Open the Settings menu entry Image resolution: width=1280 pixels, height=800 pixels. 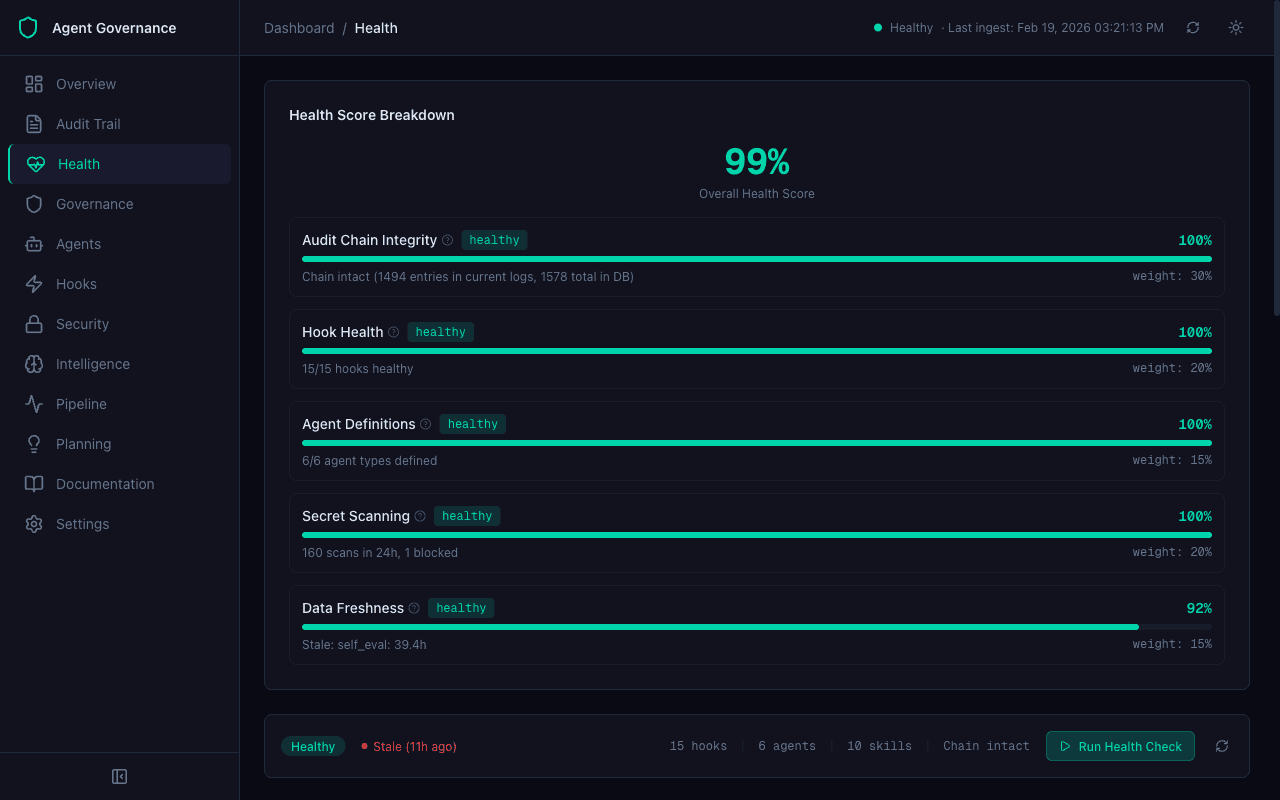pyautogui.click(x=83, y=524)
